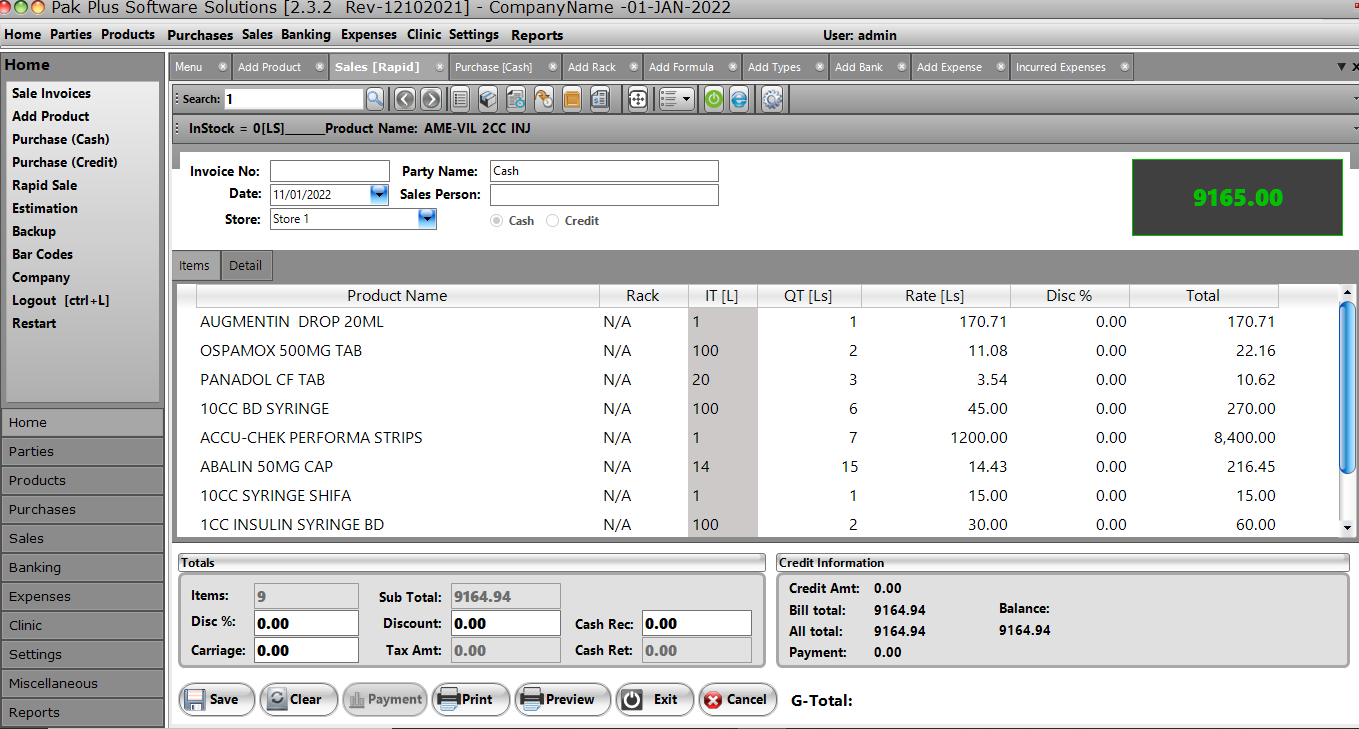Select the Credit payment radio button
The width and height of the screenshot is (1359, 729).
coord(553,221)
